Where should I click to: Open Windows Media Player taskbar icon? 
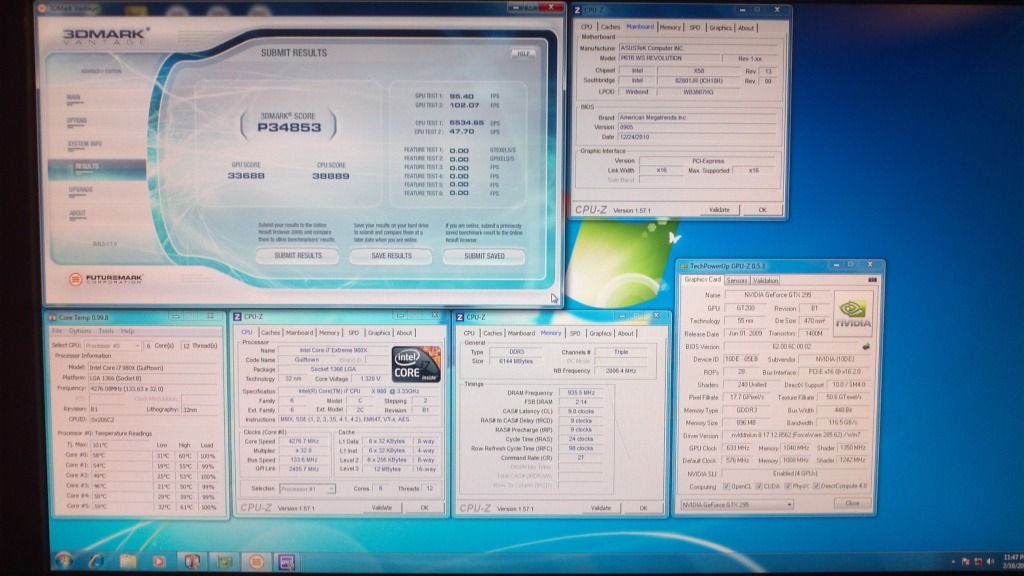159,561
